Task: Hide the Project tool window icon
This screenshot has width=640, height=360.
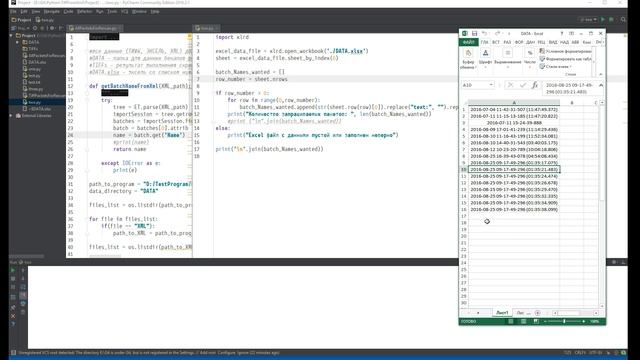Action: (x=60, y=28)
